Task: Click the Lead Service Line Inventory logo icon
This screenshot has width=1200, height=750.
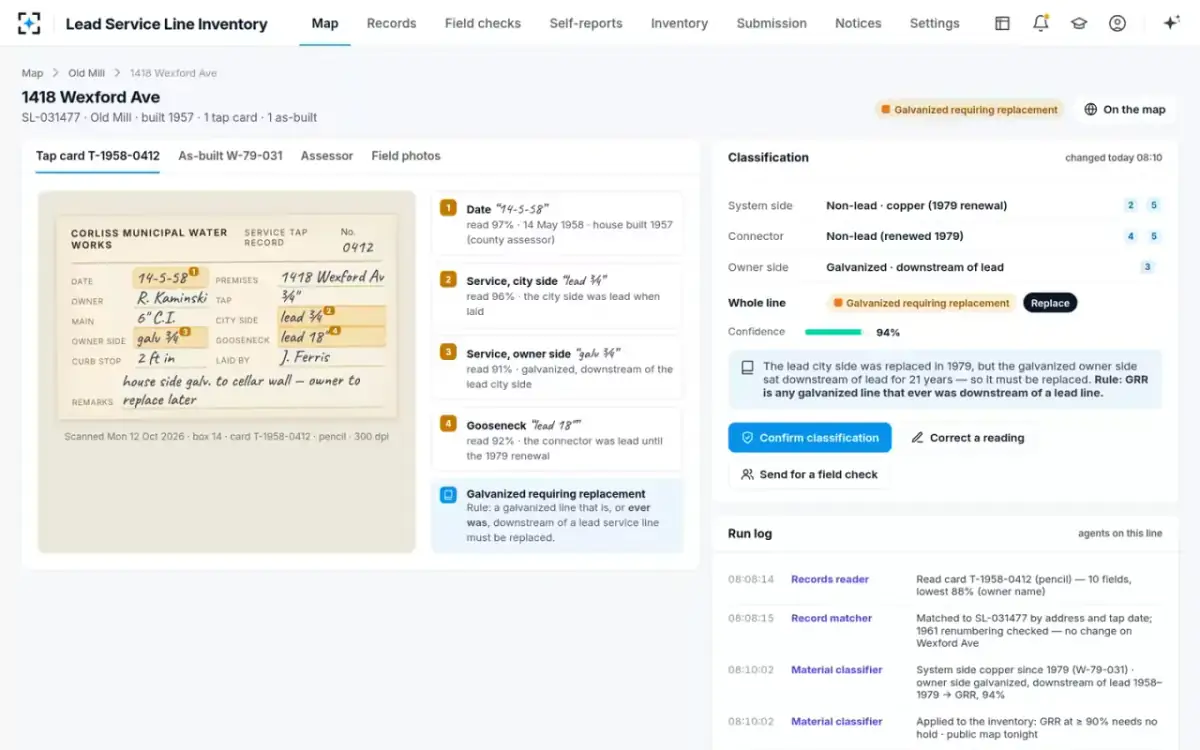Action: tap(30, 23)
